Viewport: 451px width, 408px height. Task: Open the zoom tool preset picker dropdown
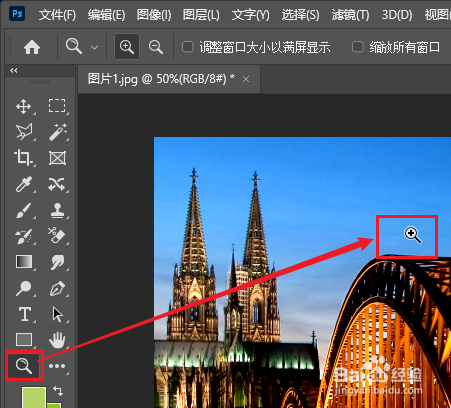pyautogui.click(x=95, y=47)
